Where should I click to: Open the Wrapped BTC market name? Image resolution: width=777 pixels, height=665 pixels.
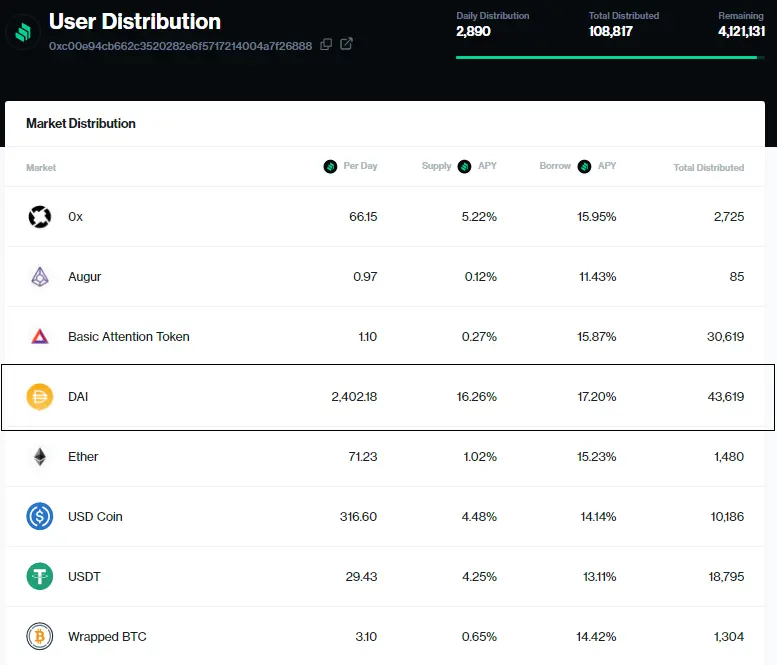coord(107,636)
